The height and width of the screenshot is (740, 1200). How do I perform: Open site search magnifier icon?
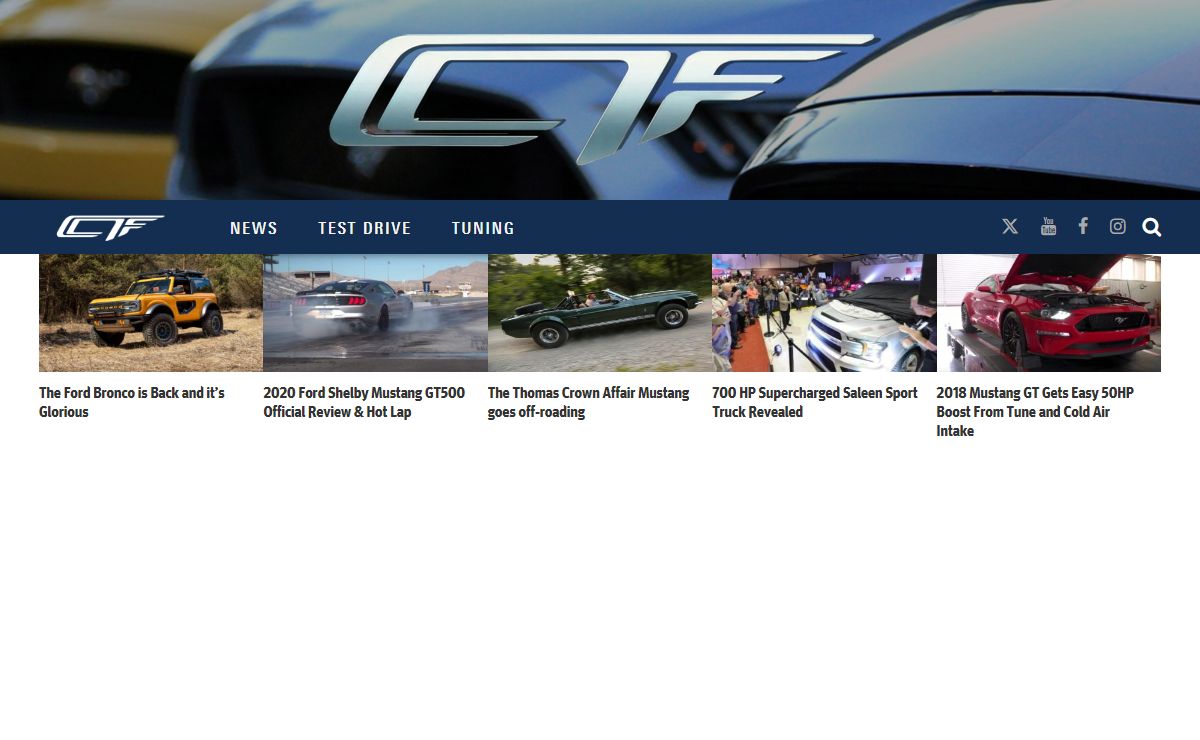pyautogui.click(x=1152, y=227)
